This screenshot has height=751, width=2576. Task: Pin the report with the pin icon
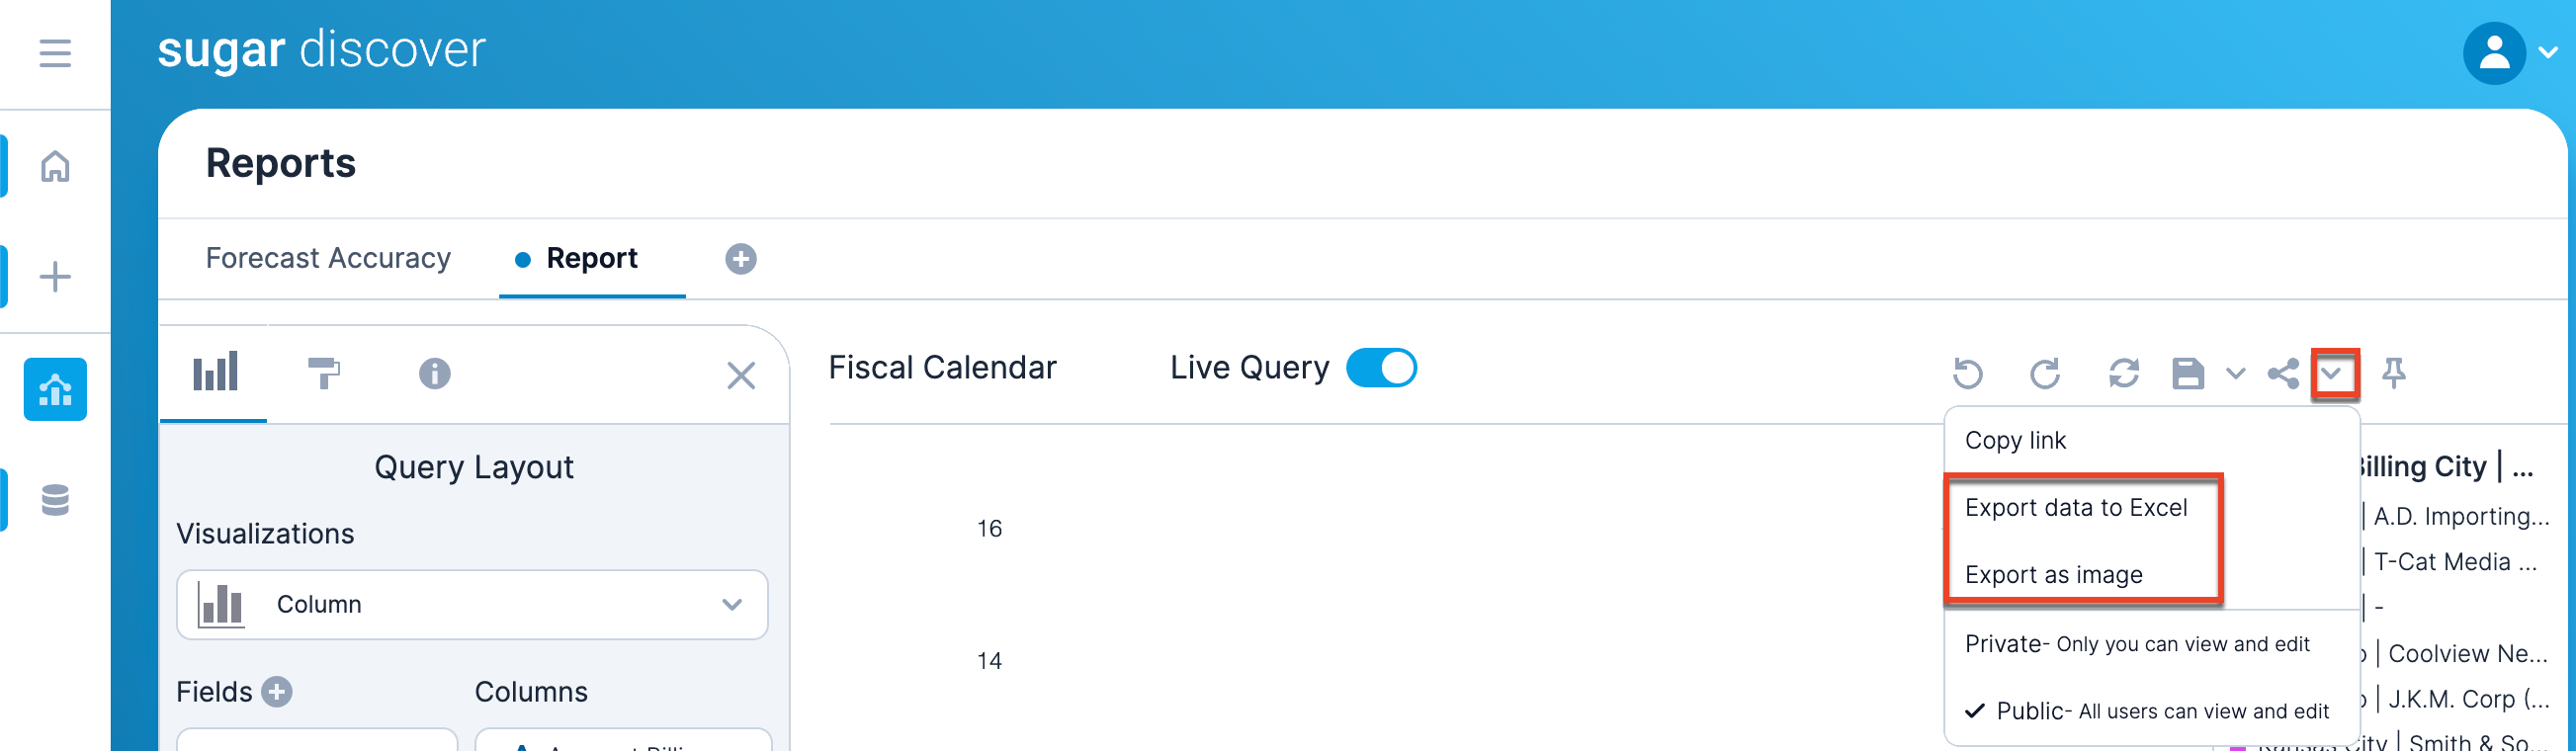pos(2393,373)
